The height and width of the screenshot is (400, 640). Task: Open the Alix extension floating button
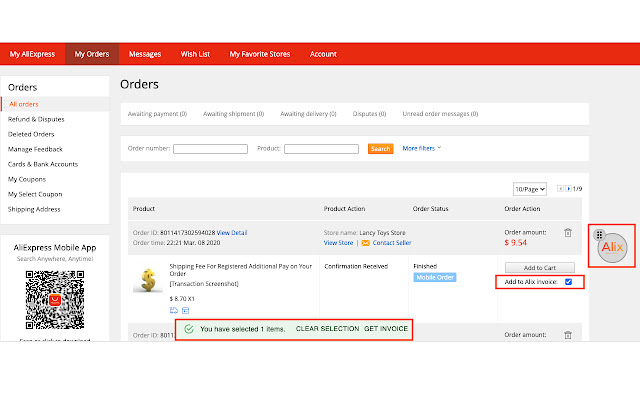point(612,247)
